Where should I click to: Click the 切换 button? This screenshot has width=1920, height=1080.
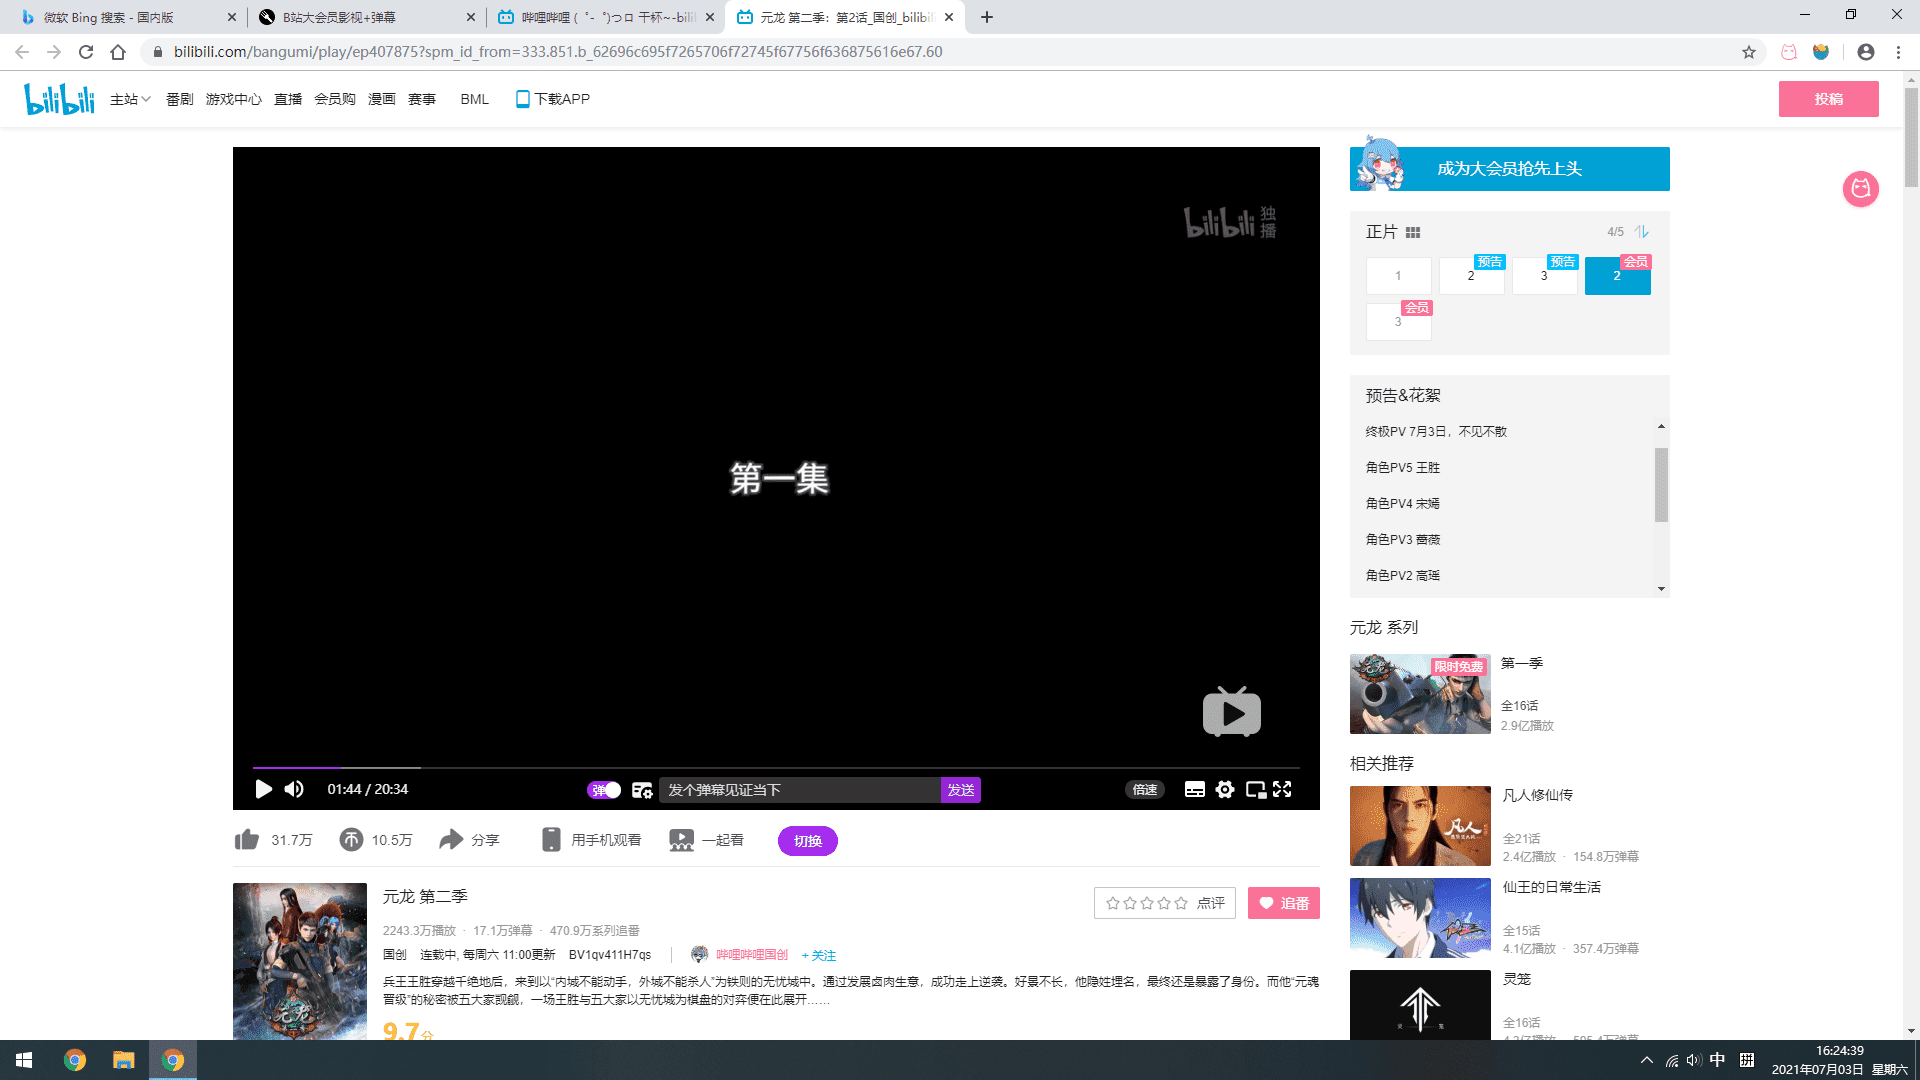click(807, 841)
